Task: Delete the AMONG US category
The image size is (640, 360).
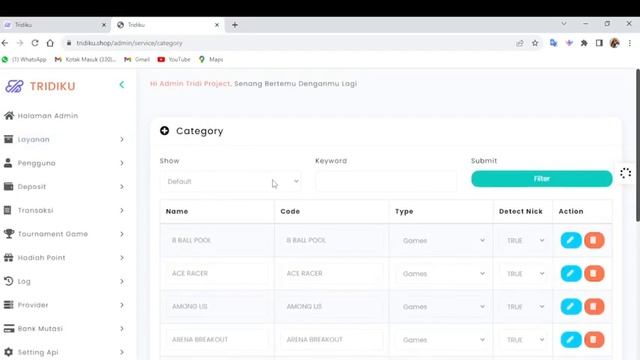Action: 594,307
